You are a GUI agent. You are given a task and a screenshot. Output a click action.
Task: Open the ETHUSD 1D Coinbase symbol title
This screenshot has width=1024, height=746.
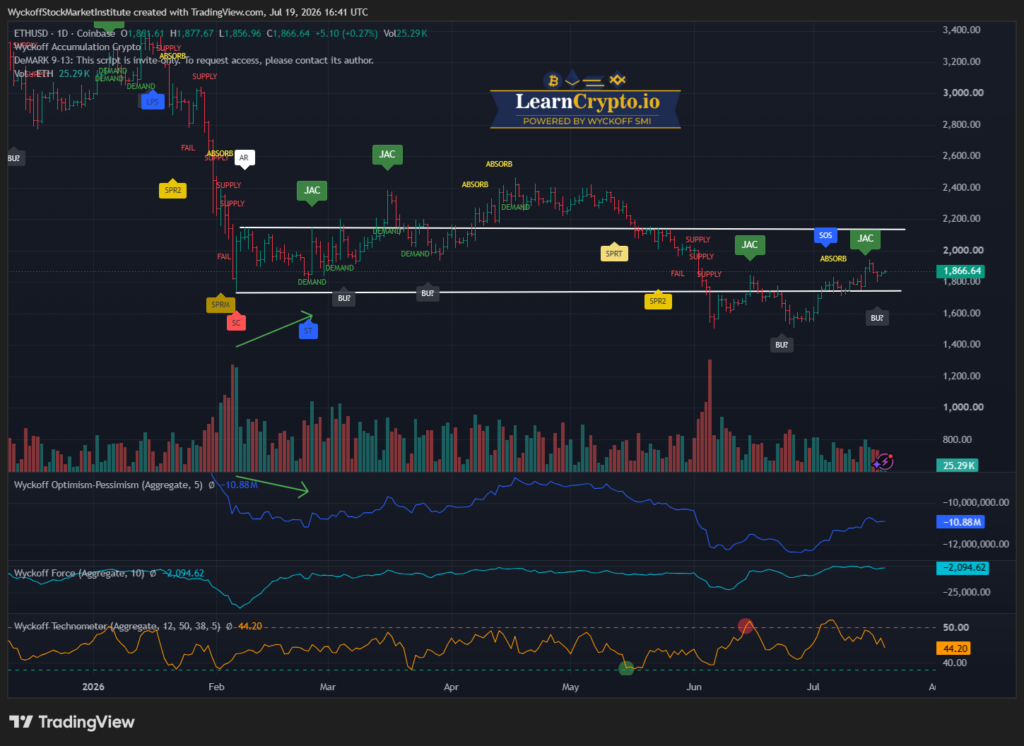tap(64, 33)
